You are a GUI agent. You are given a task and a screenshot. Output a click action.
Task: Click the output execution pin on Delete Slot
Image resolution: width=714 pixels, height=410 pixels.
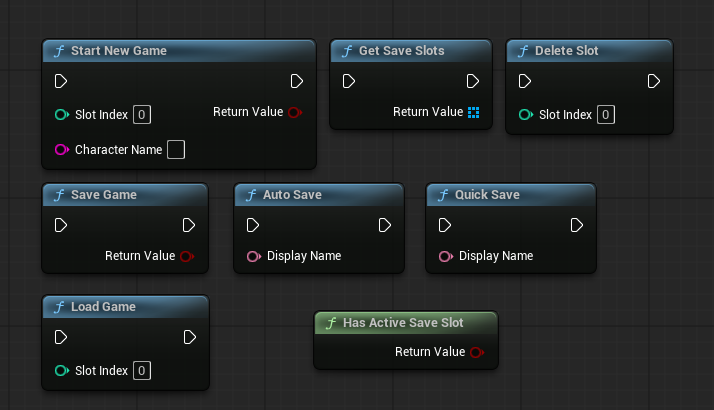[x=653, y=82]
